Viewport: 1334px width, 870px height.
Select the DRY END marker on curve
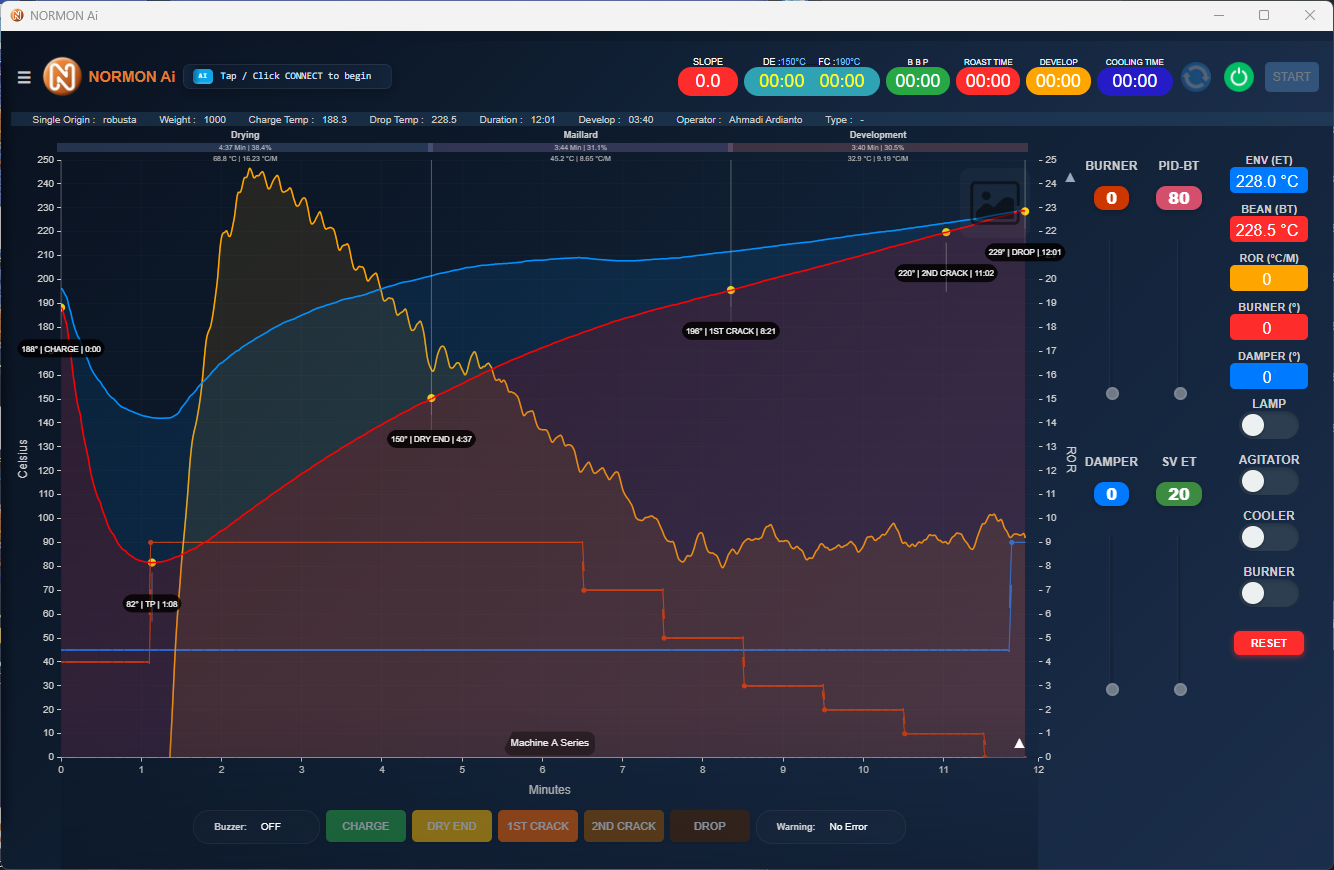tap(431, 398)
